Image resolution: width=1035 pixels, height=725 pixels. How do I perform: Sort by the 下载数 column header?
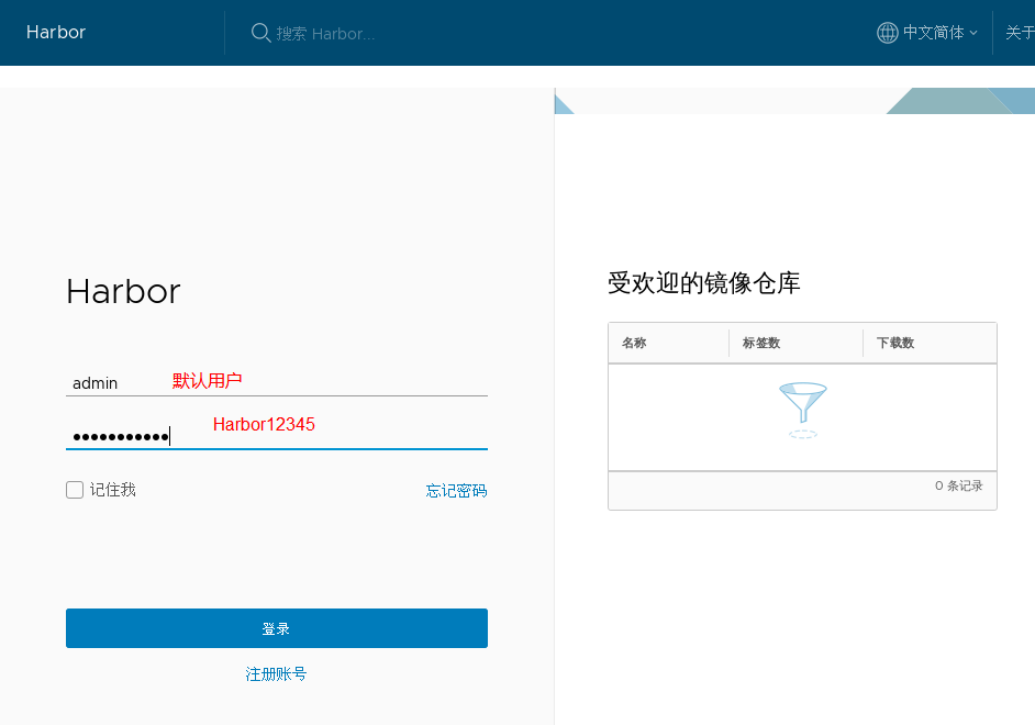pyautogui.click(x=895, y=343)
